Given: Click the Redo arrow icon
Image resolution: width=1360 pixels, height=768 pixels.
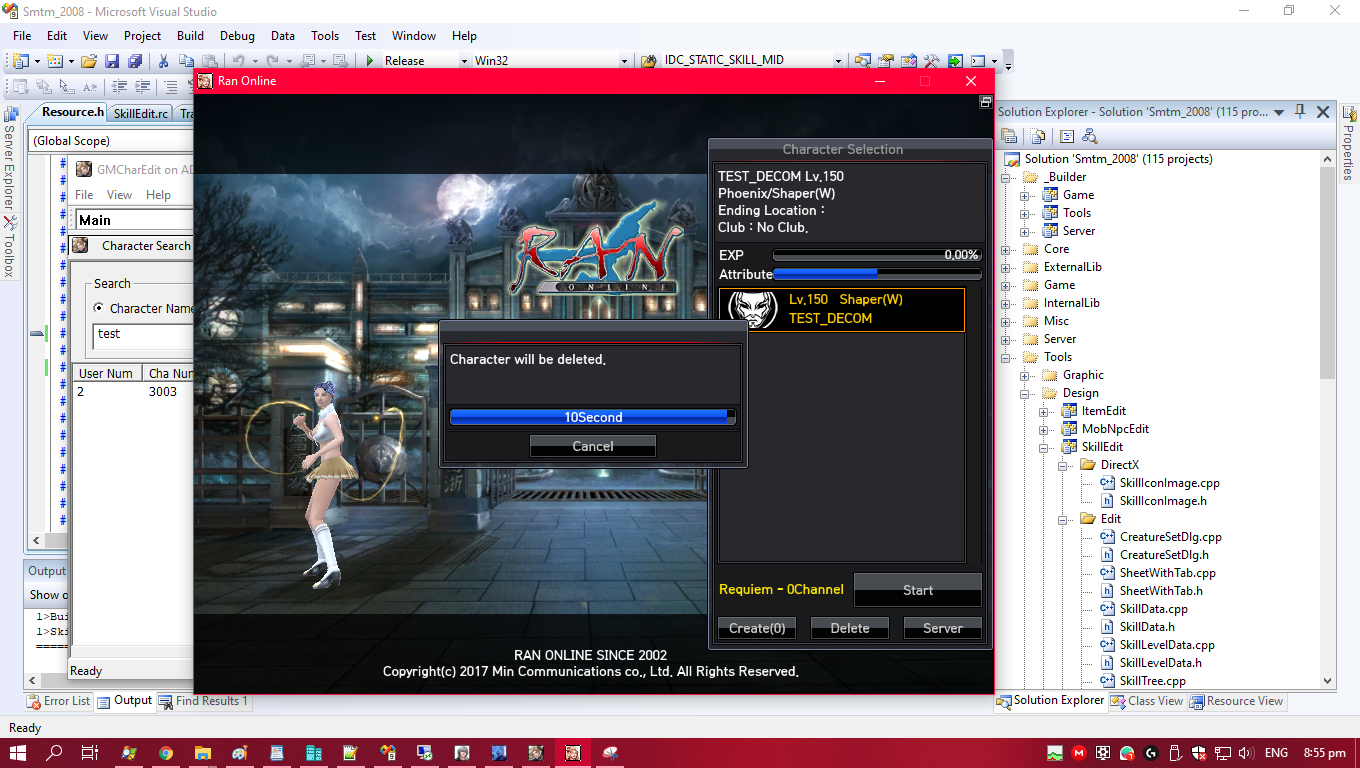Looking at the screenshot, I should (x=273, y=61).
